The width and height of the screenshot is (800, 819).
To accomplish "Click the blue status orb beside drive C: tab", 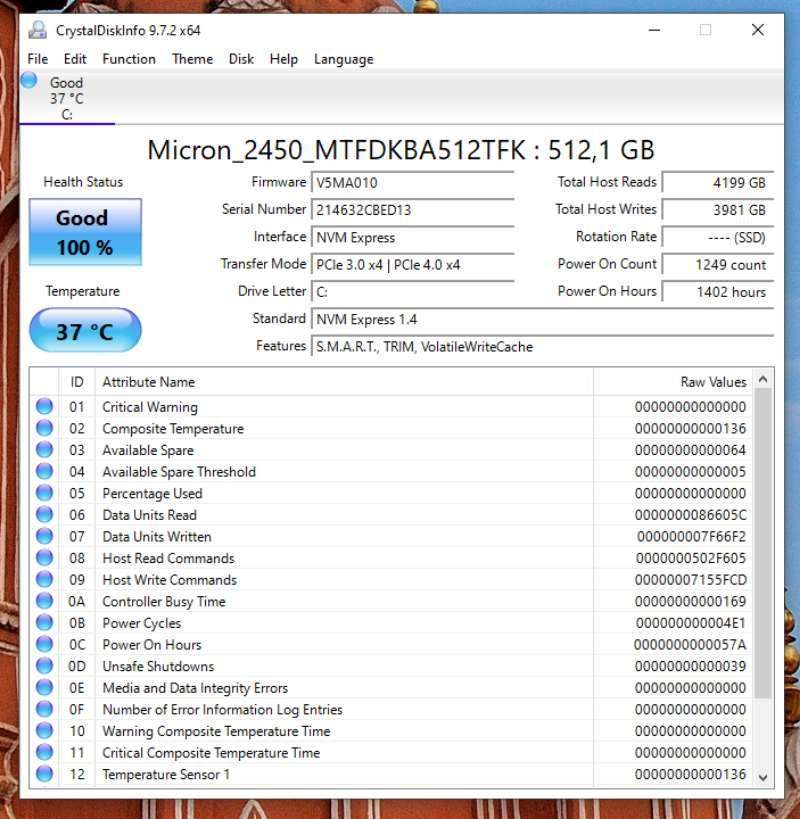I will (x=29, y=80).
